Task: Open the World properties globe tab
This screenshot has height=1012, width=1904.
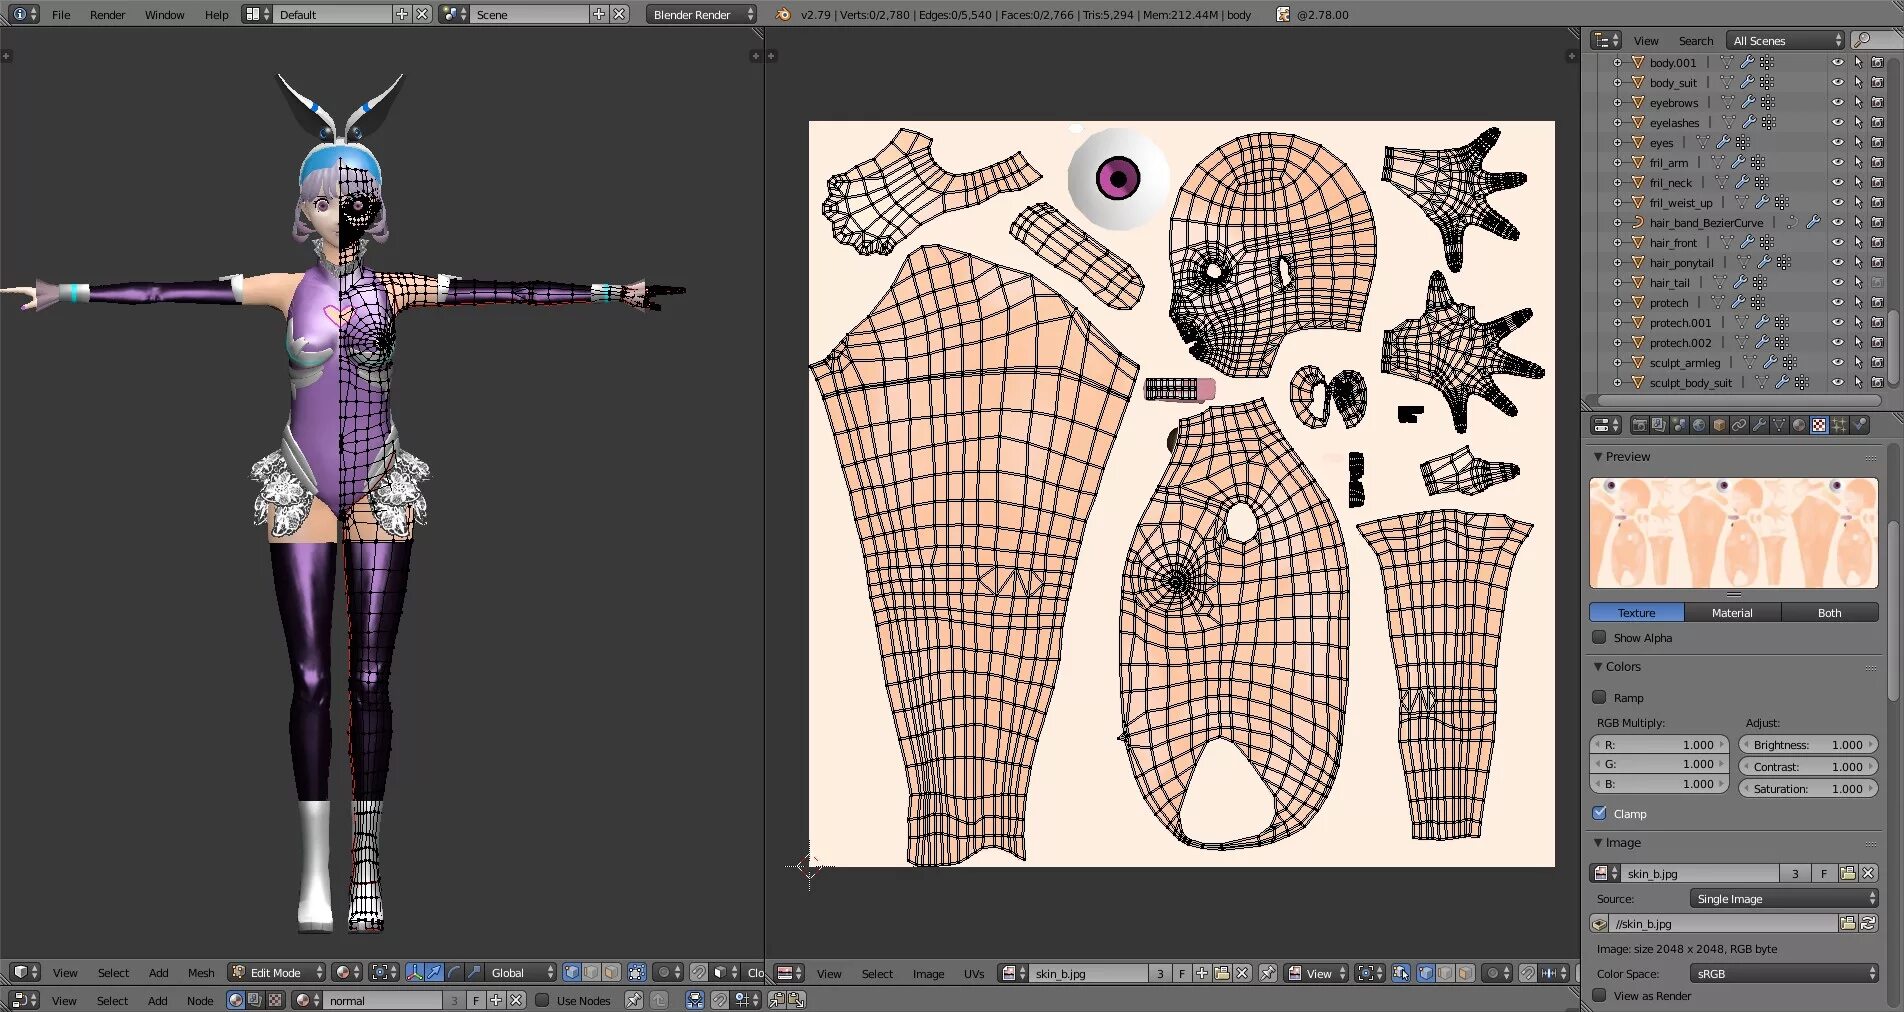Action: [1699, 425]
